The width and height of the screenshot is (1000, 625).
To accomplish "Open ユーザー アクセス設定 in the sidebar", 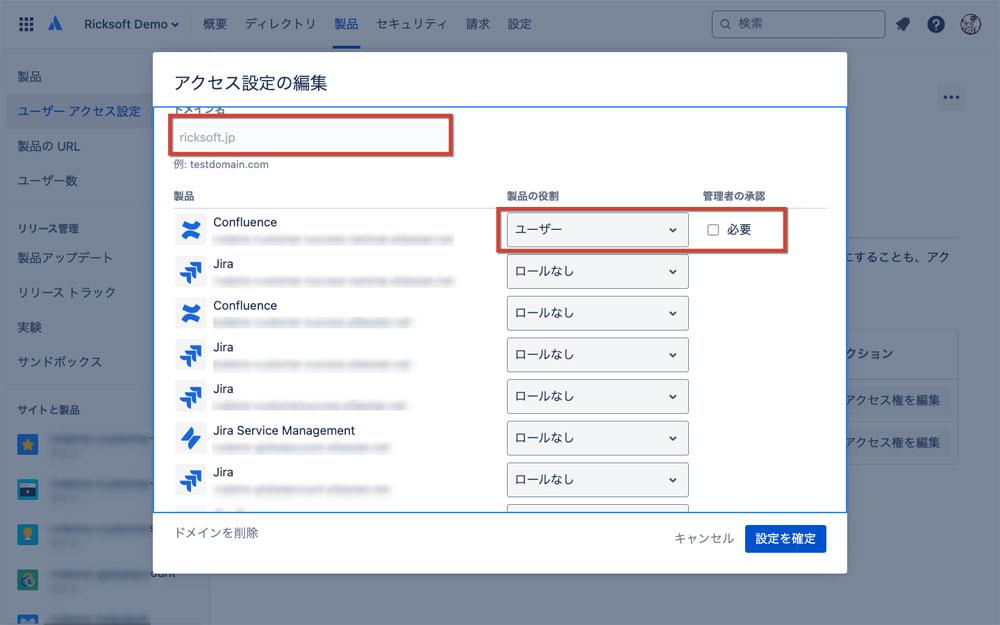I will [79, 112].
